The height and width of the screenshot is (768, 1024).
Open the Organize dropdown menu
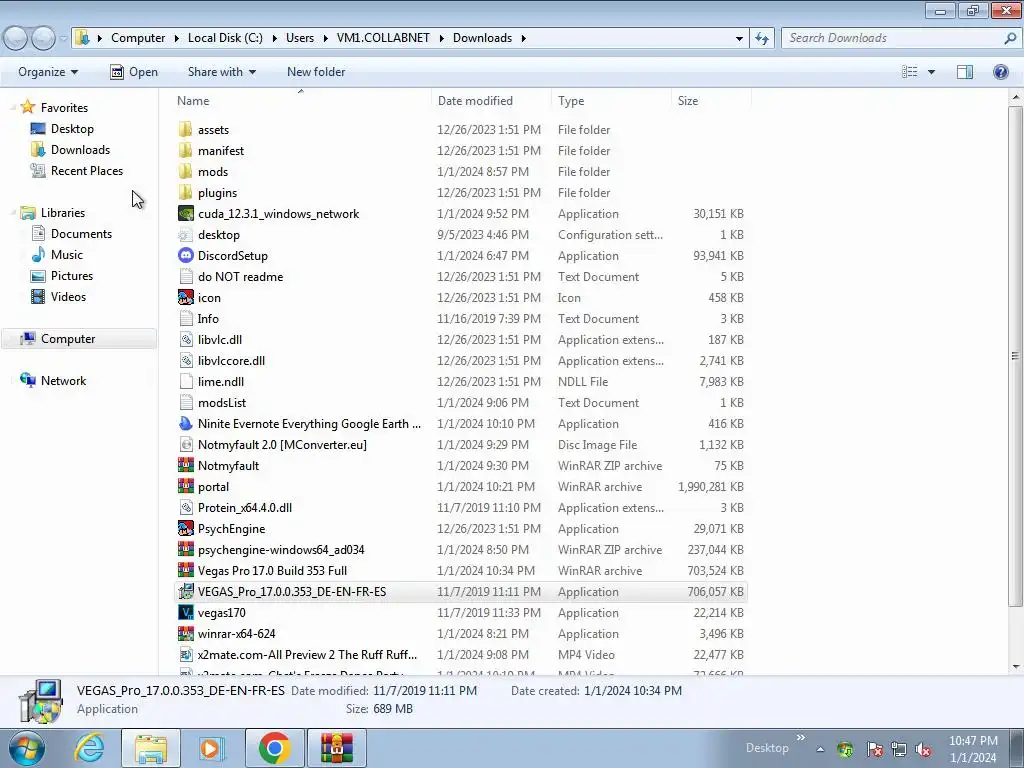point(48,72)
